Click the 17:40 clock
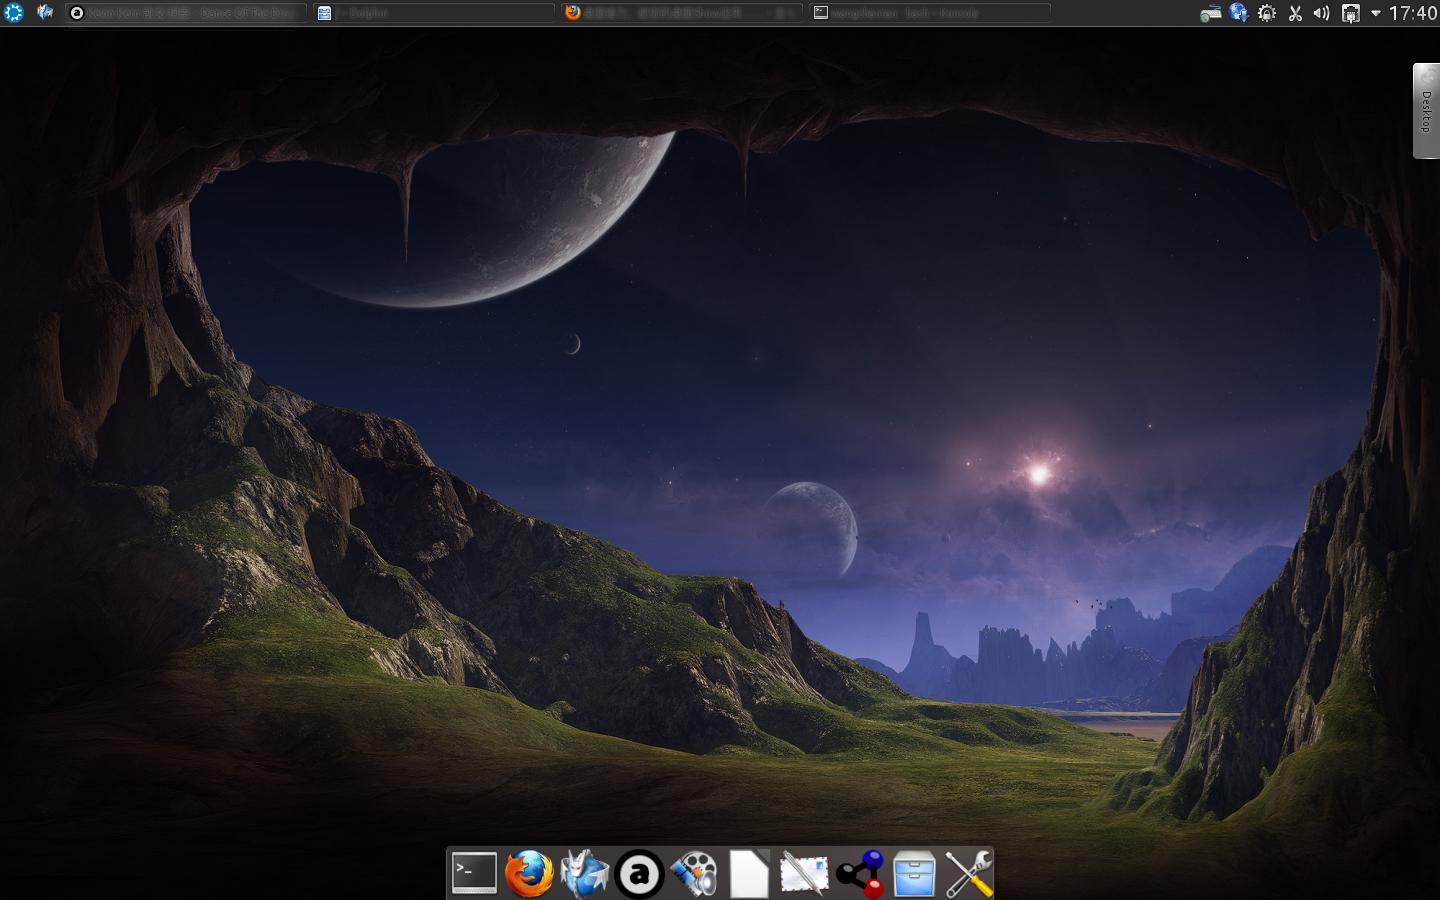 1413,13
